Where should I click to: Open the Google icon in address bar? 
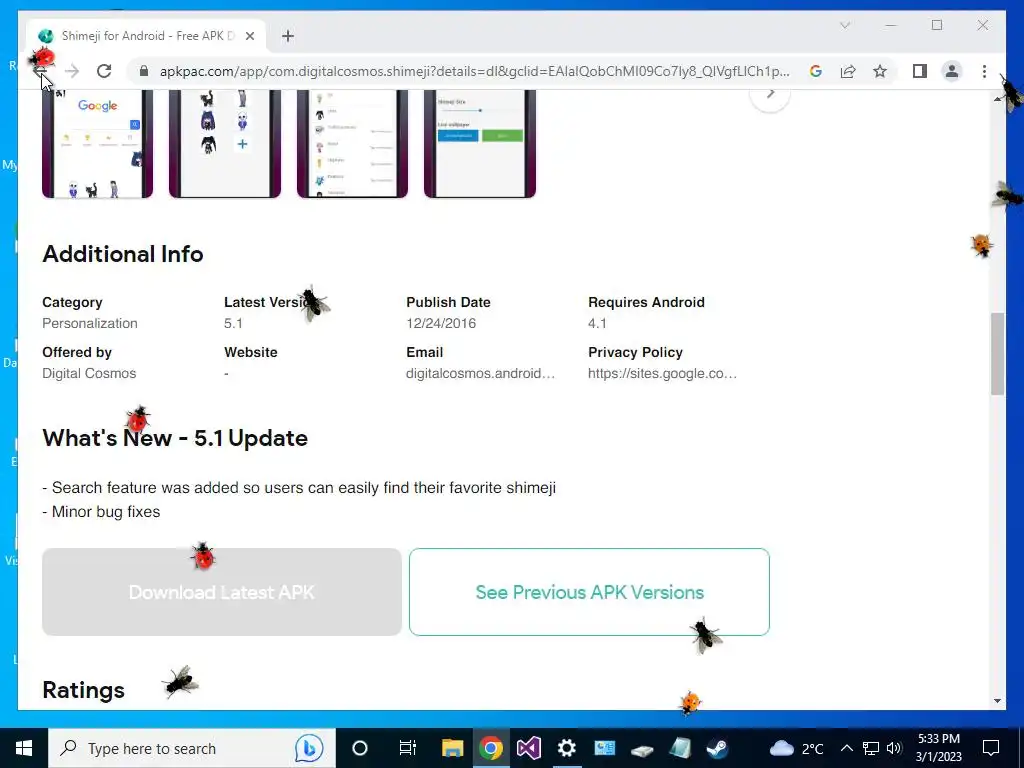click(x=816, y=71)
